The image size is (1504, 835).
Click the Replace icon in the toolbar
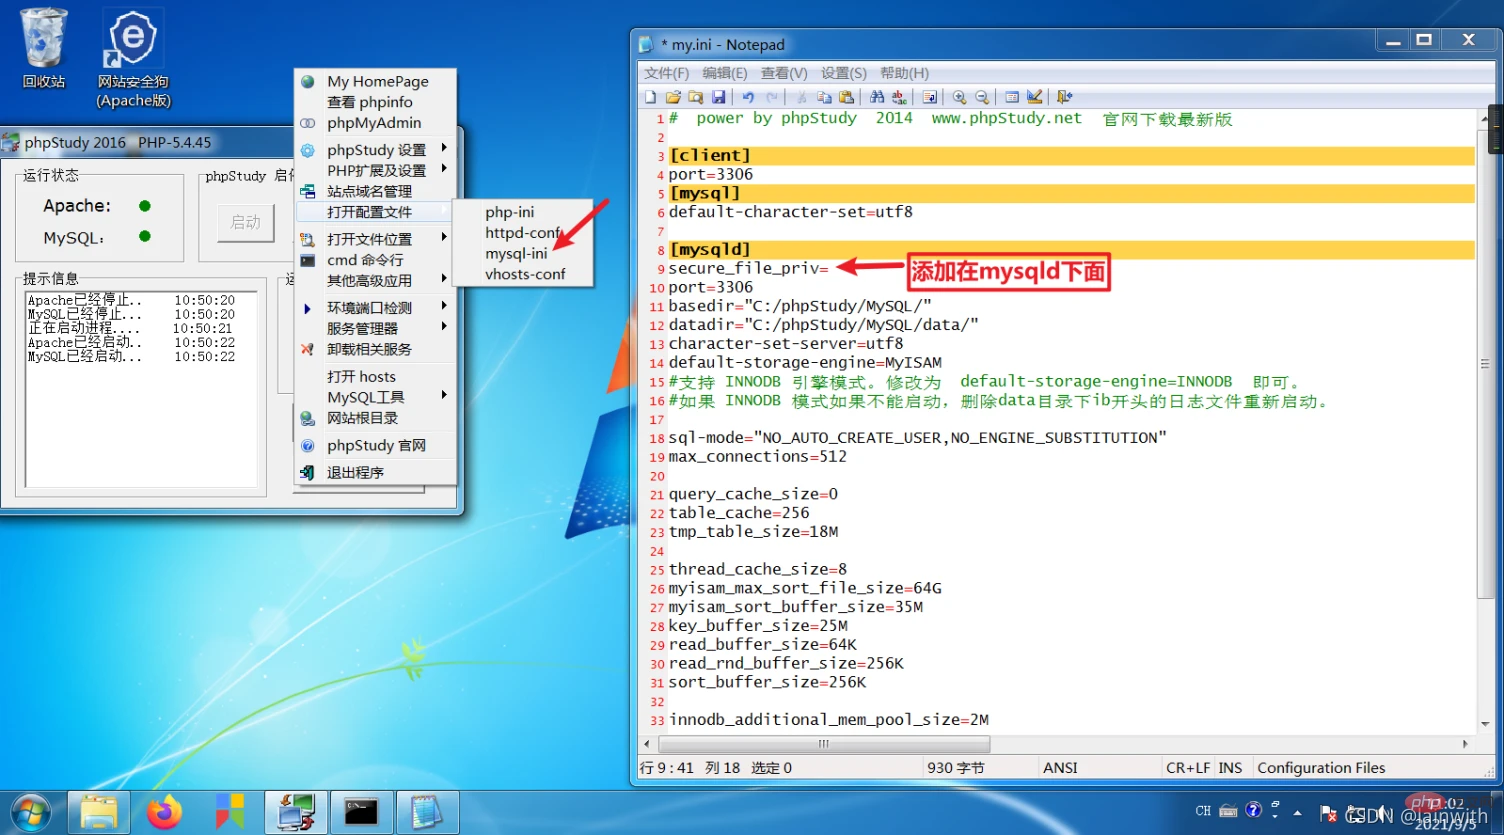(x=899, y=97)
